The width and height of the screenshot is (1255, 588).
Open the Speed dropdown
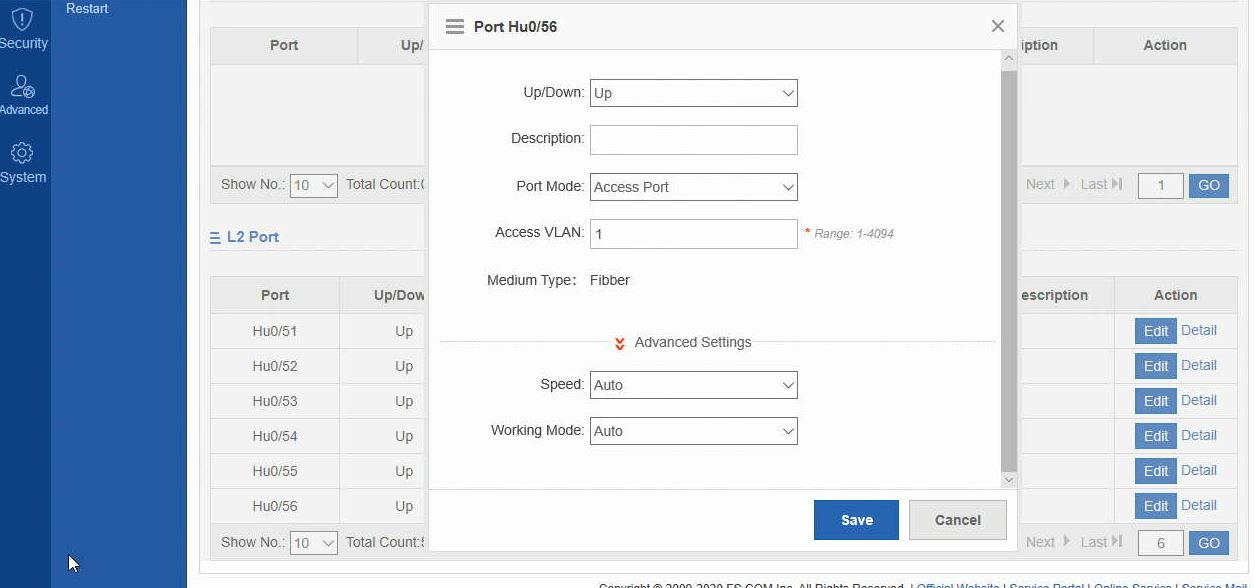pyautogui.click(x=693, y=385)
